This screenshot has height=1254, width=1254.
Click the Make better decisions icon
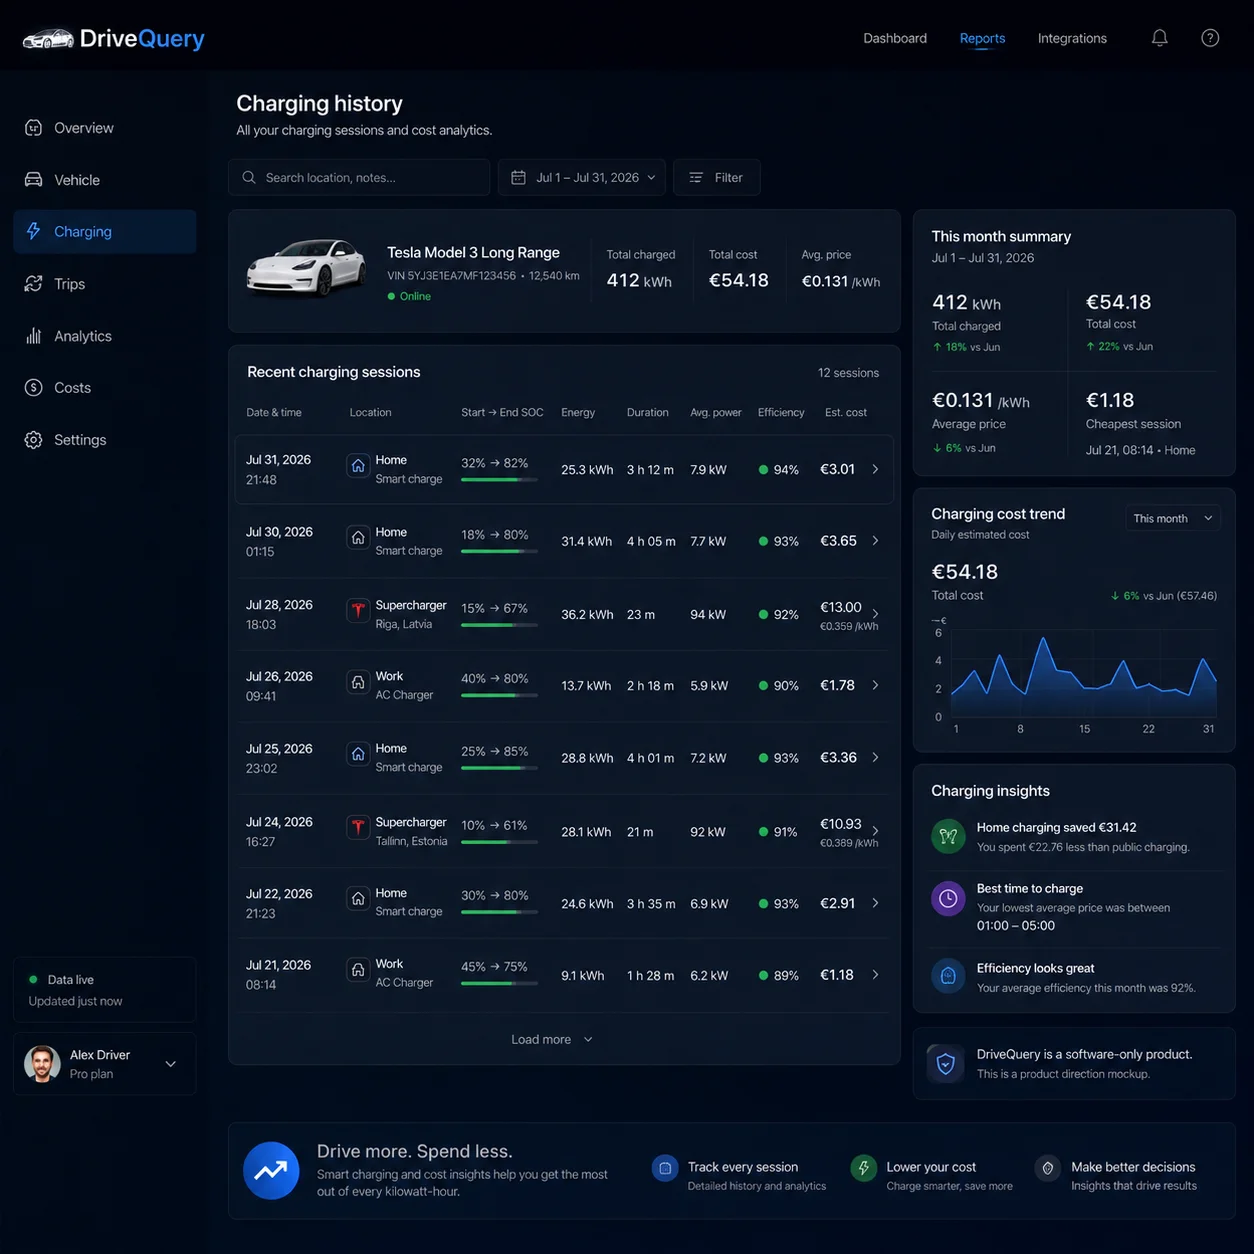[x=1047, y=1168]
